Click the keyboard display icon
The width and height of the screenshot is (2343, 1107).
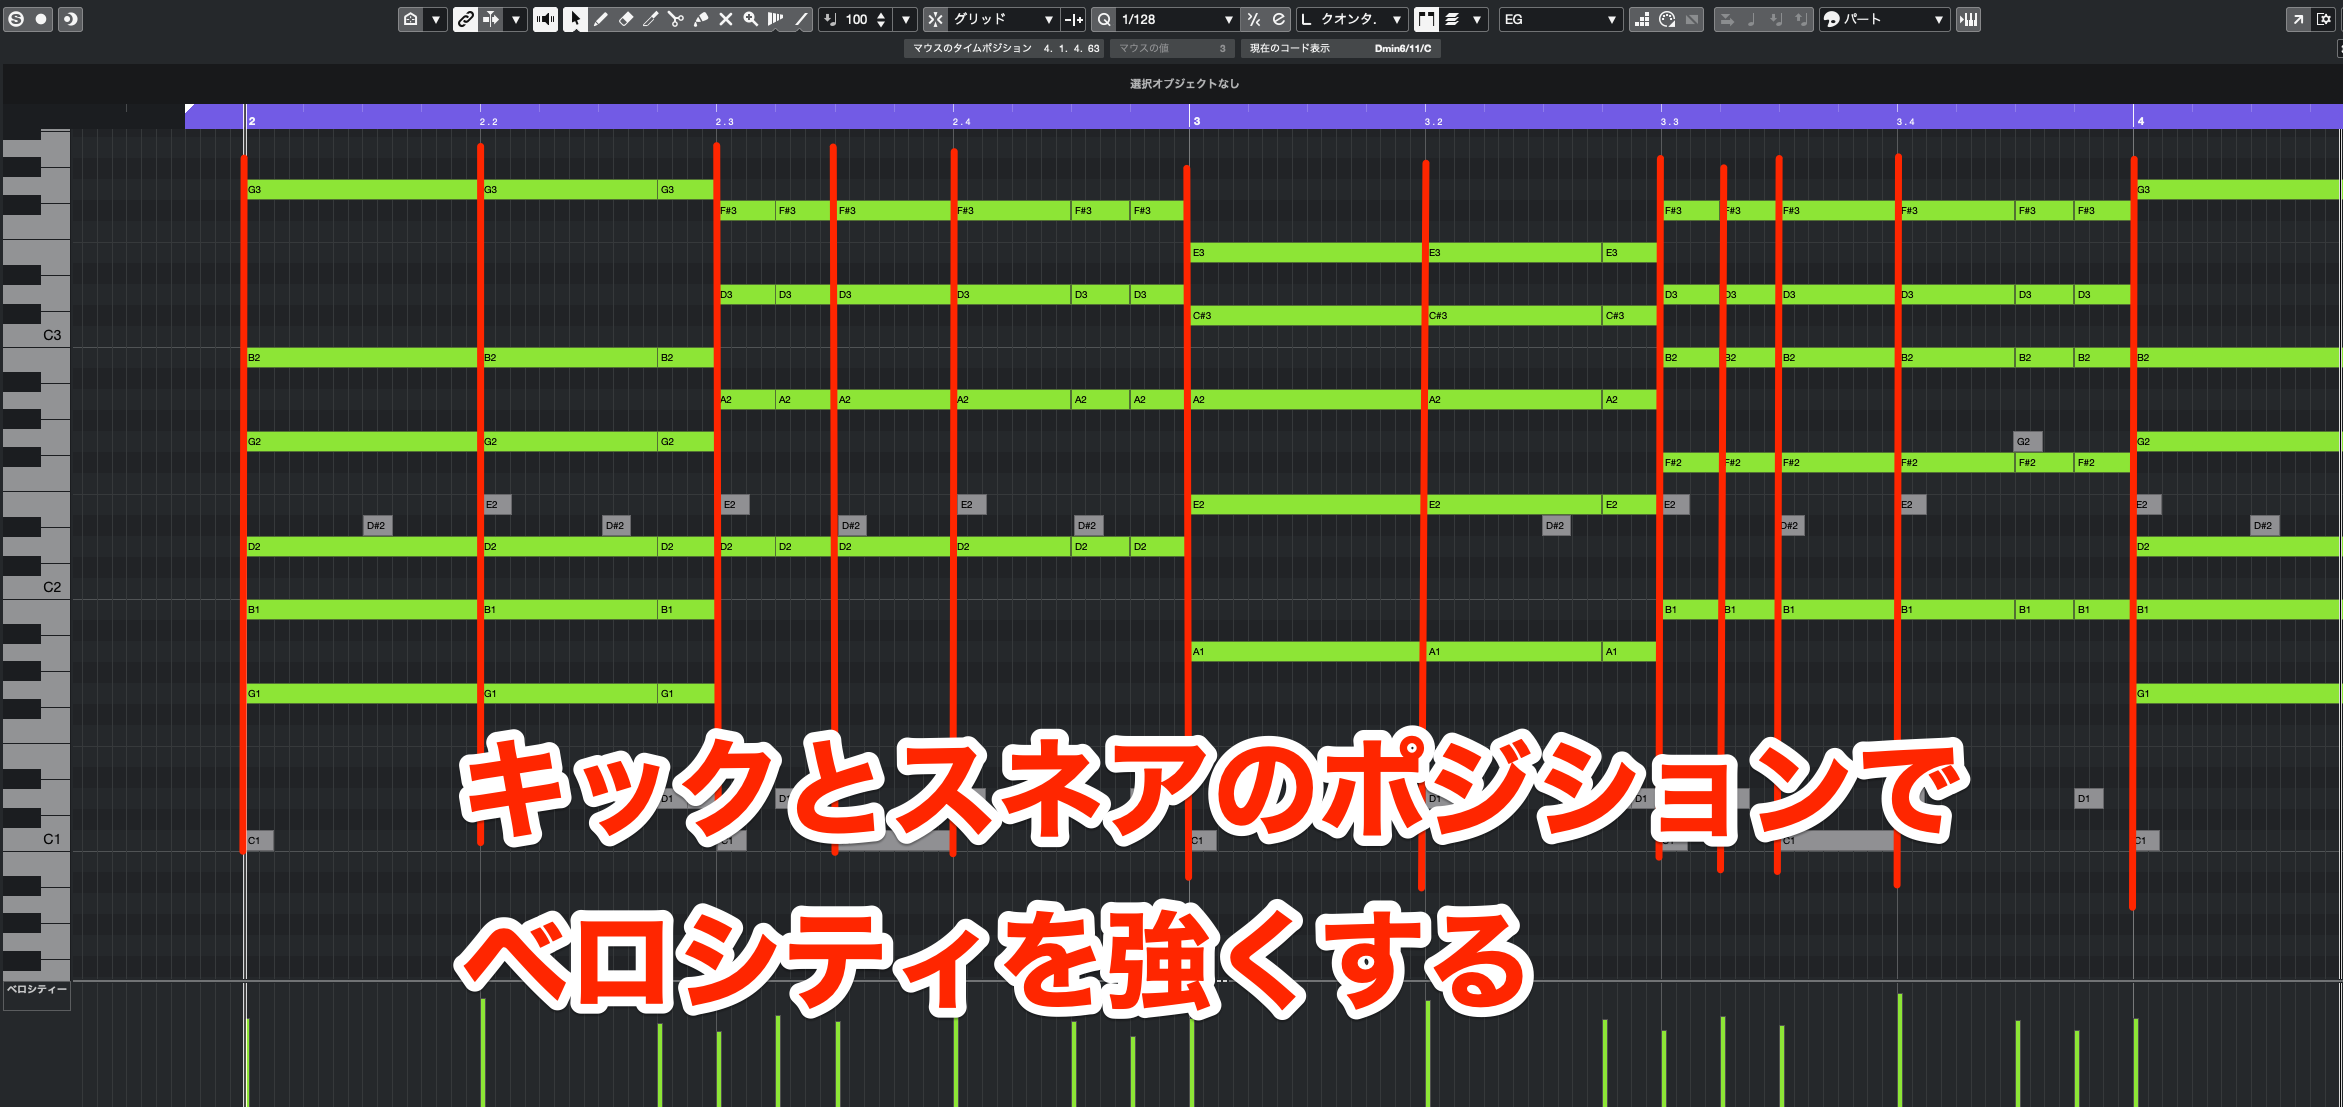coord(1968,19)
